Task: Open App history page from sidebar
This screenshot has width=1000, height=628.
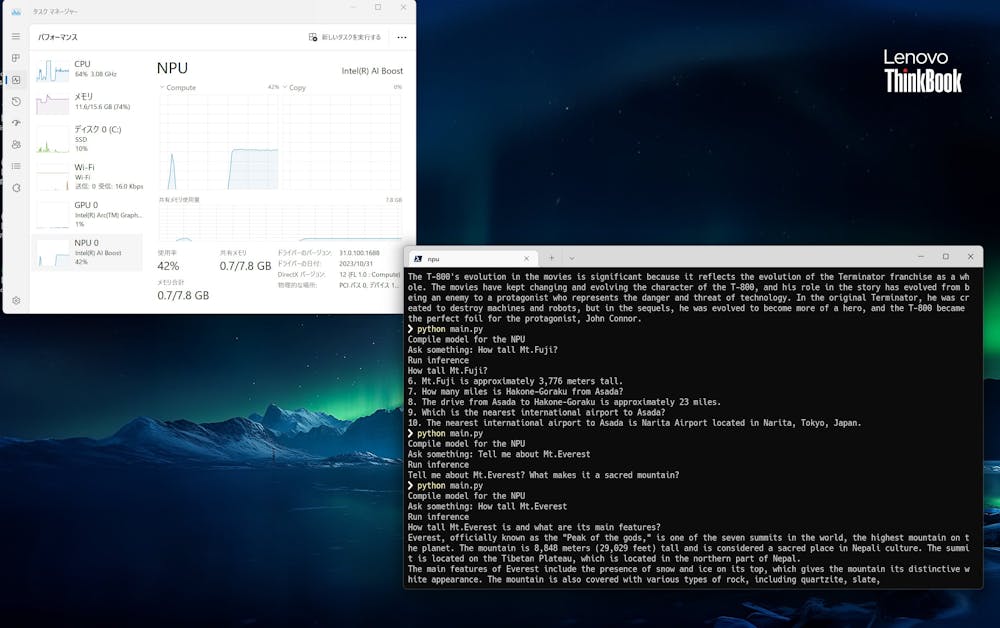Action: (x=16, y=101)
